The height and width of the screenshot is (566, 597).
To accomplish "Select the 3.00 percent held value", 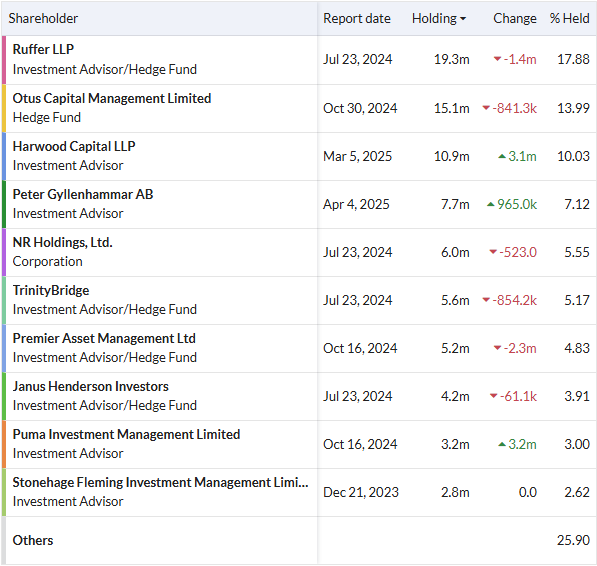I will pyautogui.click(x=577, y=444).
